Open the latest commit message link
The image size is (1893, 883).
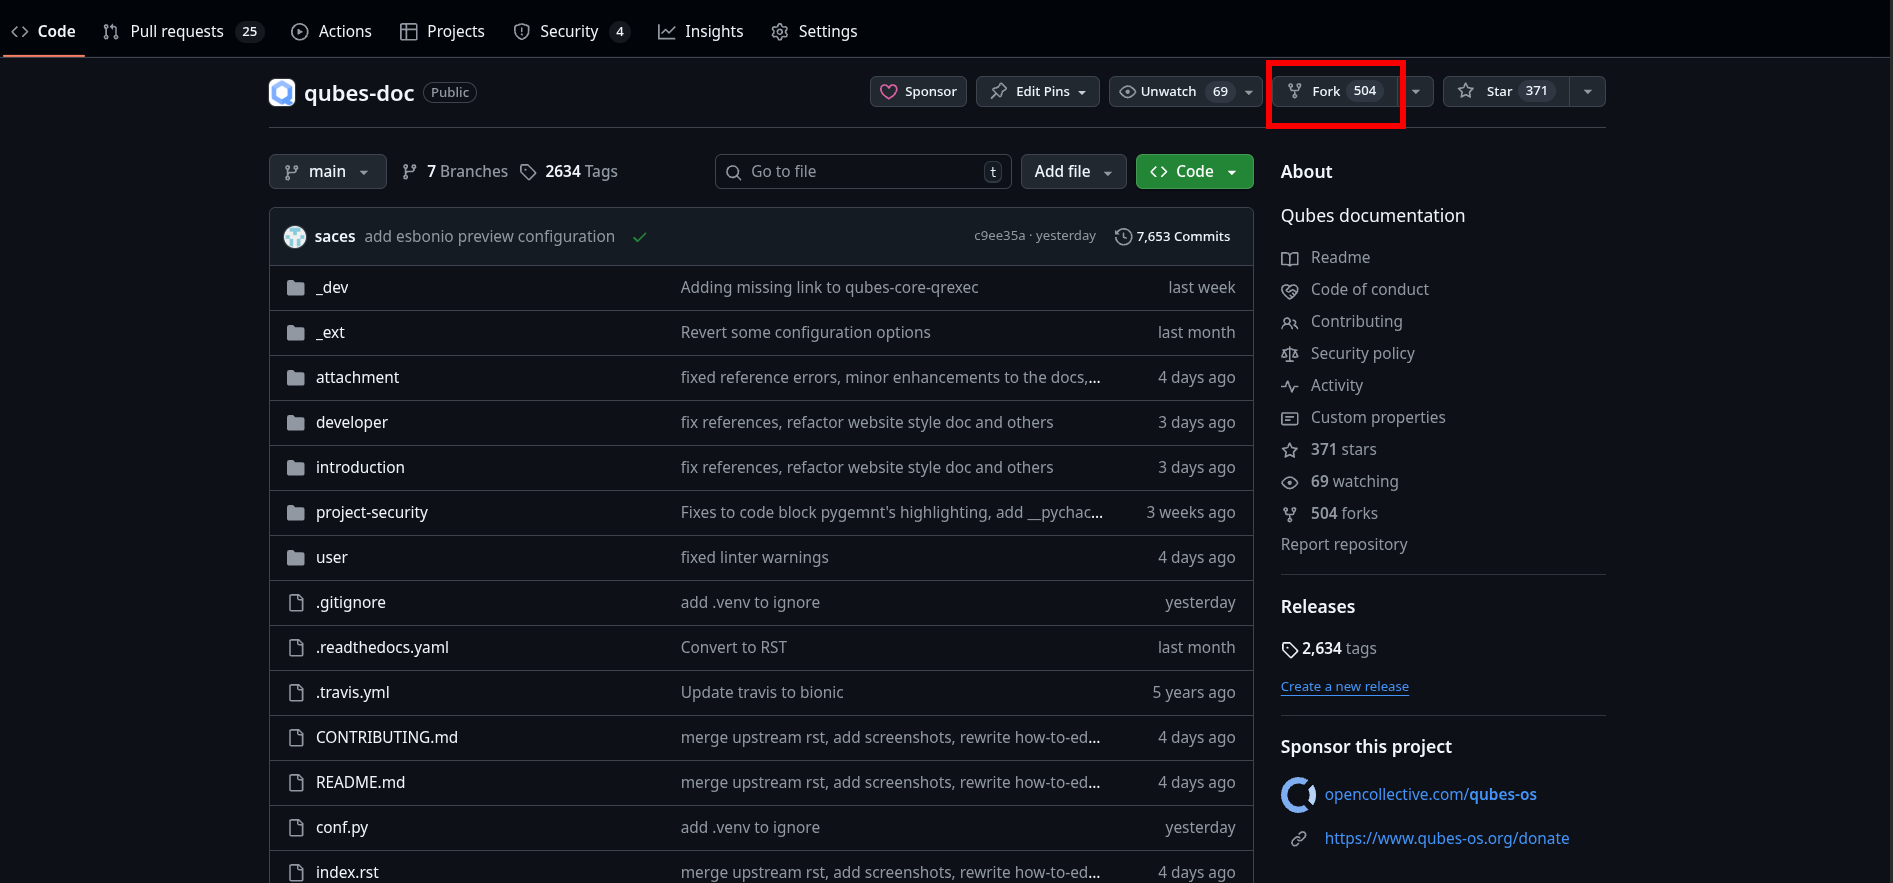pyautogui.click(x=490, y=237)
